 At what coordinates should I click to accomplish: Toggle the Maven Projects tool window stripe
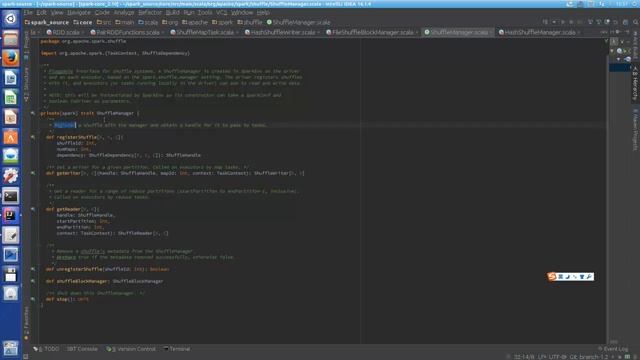(636, 130)
